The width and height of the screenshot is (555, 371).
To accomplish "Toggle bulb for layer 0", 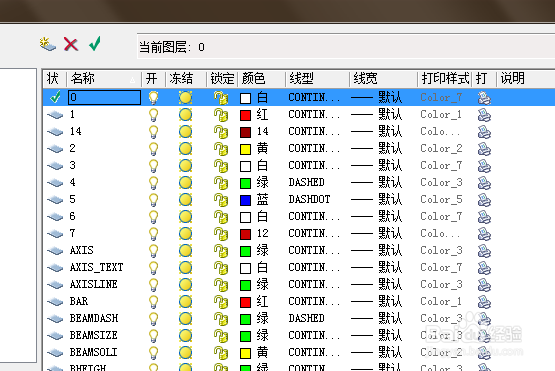I will tap(153, 98).
